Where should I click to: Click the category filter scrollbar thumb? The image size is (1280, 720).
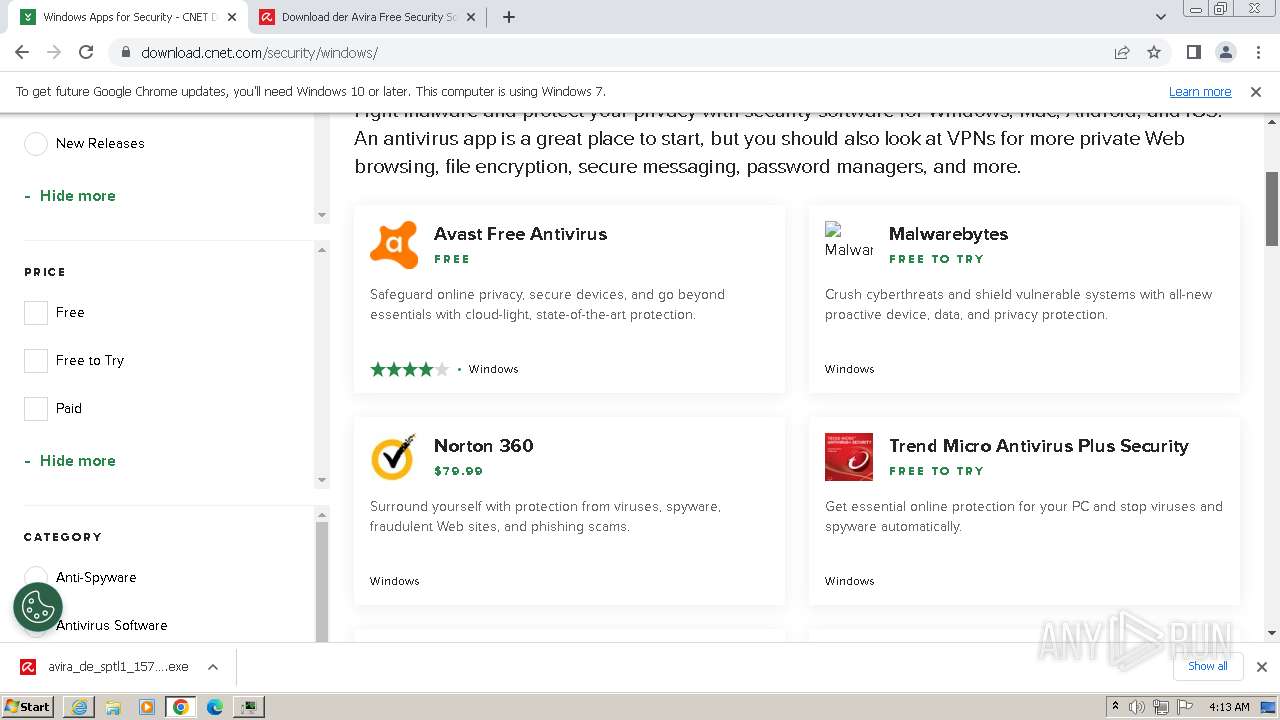click(x=321, y=582)
